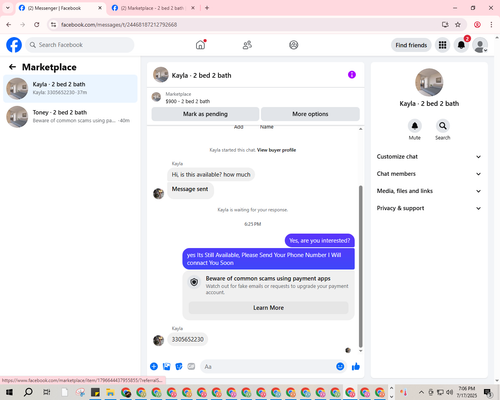This screenshot has height=400, width=500.
Task: Switch to the Marketplace - 2 bed 2 bath tab
Action: tap(153, 8)
